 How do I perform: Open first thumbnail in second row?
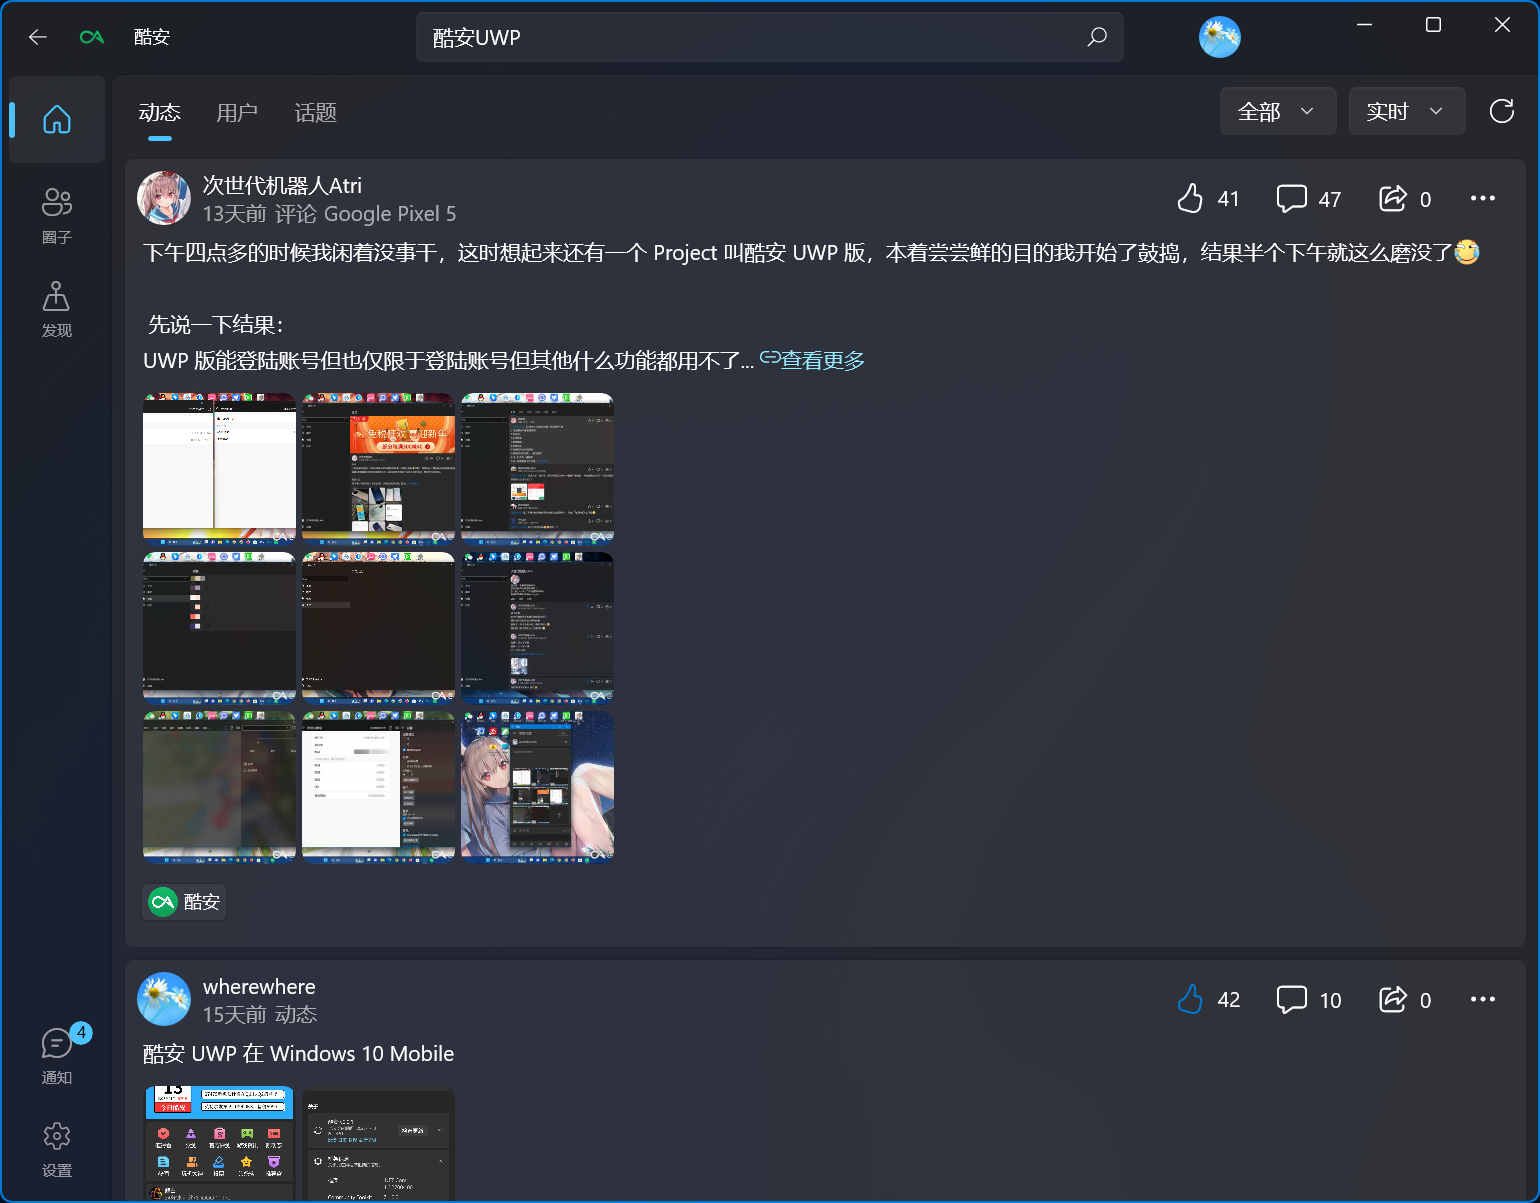[220, 627]
